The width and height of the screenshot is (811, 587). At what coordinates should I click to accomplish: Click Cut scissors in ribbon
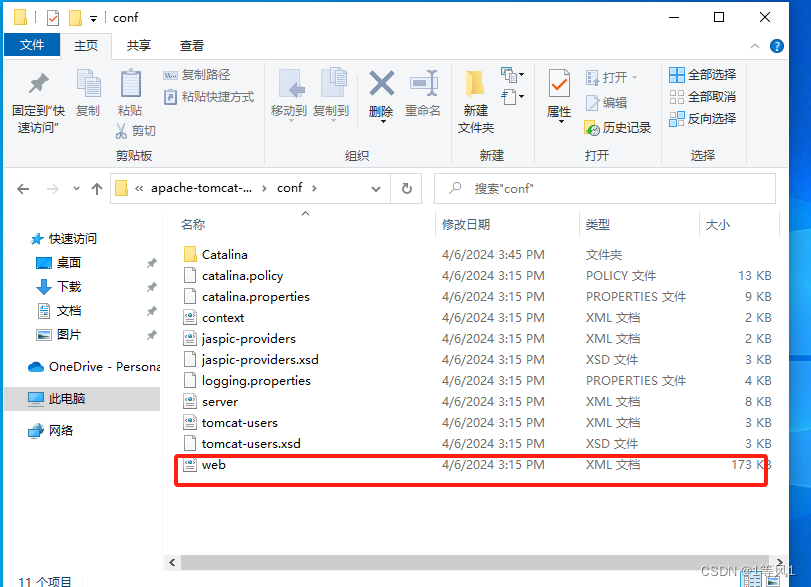click(136, 130)
